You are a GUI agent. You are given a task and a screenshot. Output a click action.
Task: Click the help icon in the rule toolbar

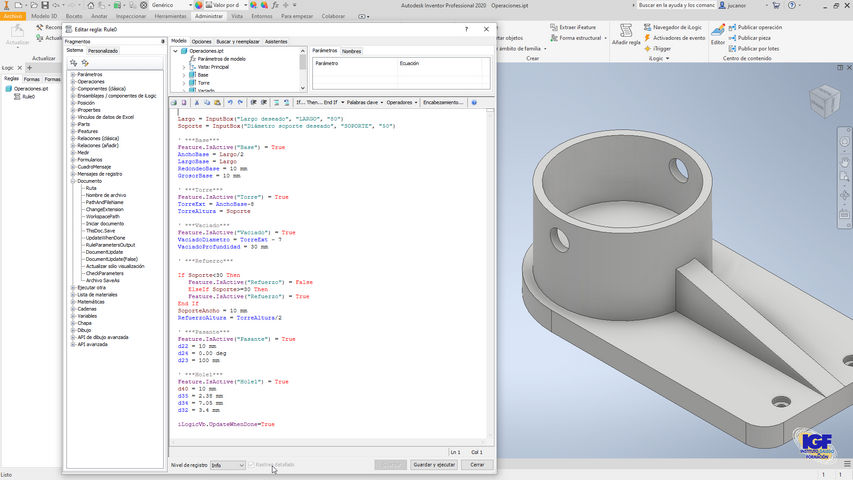tap(473, 102)
